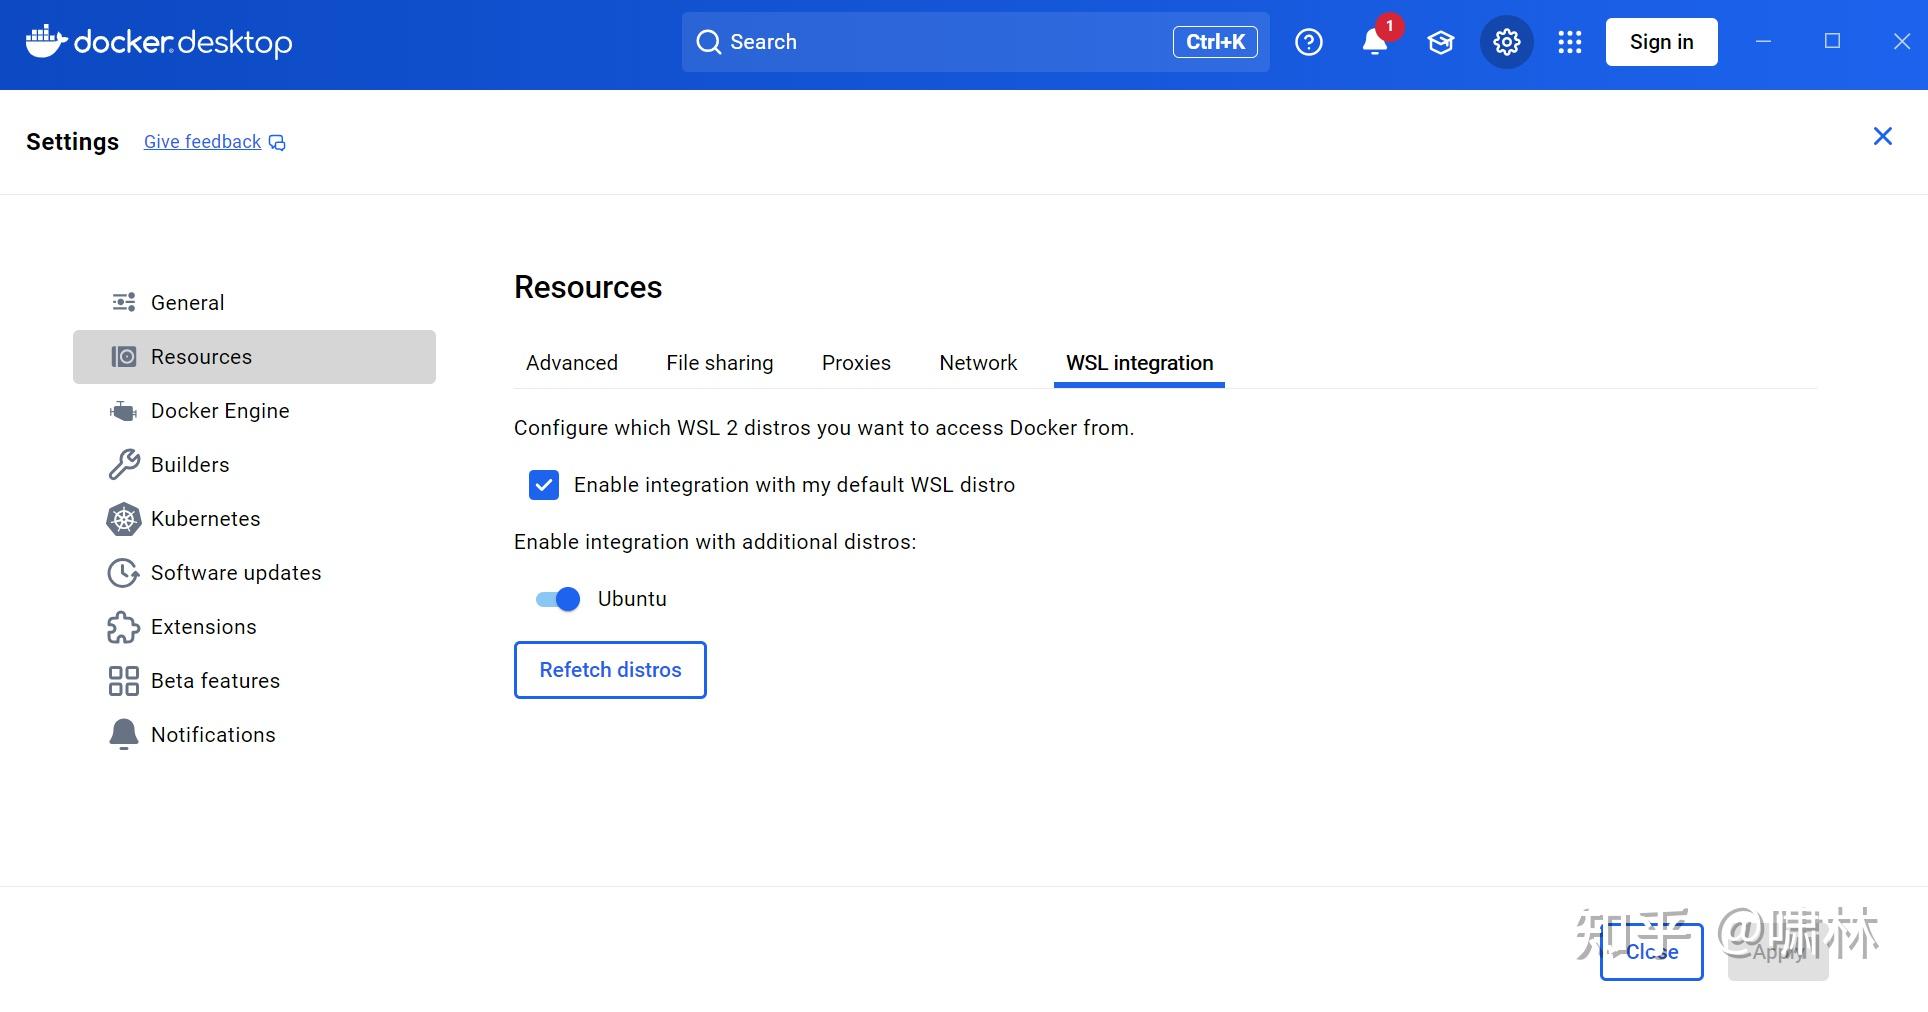
Task: Open Notifications settings section
Action: coord(254,735)
